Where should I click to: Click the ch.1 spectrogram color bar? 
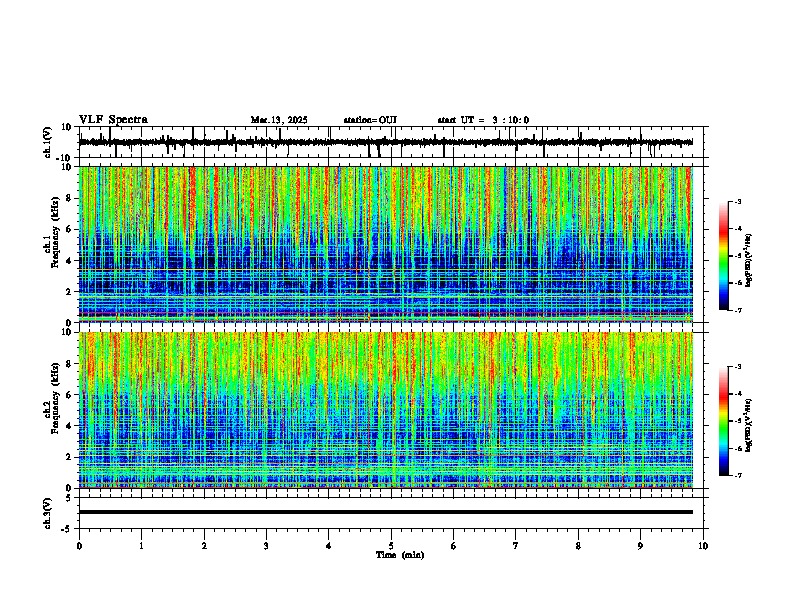[x=723, y=256]
